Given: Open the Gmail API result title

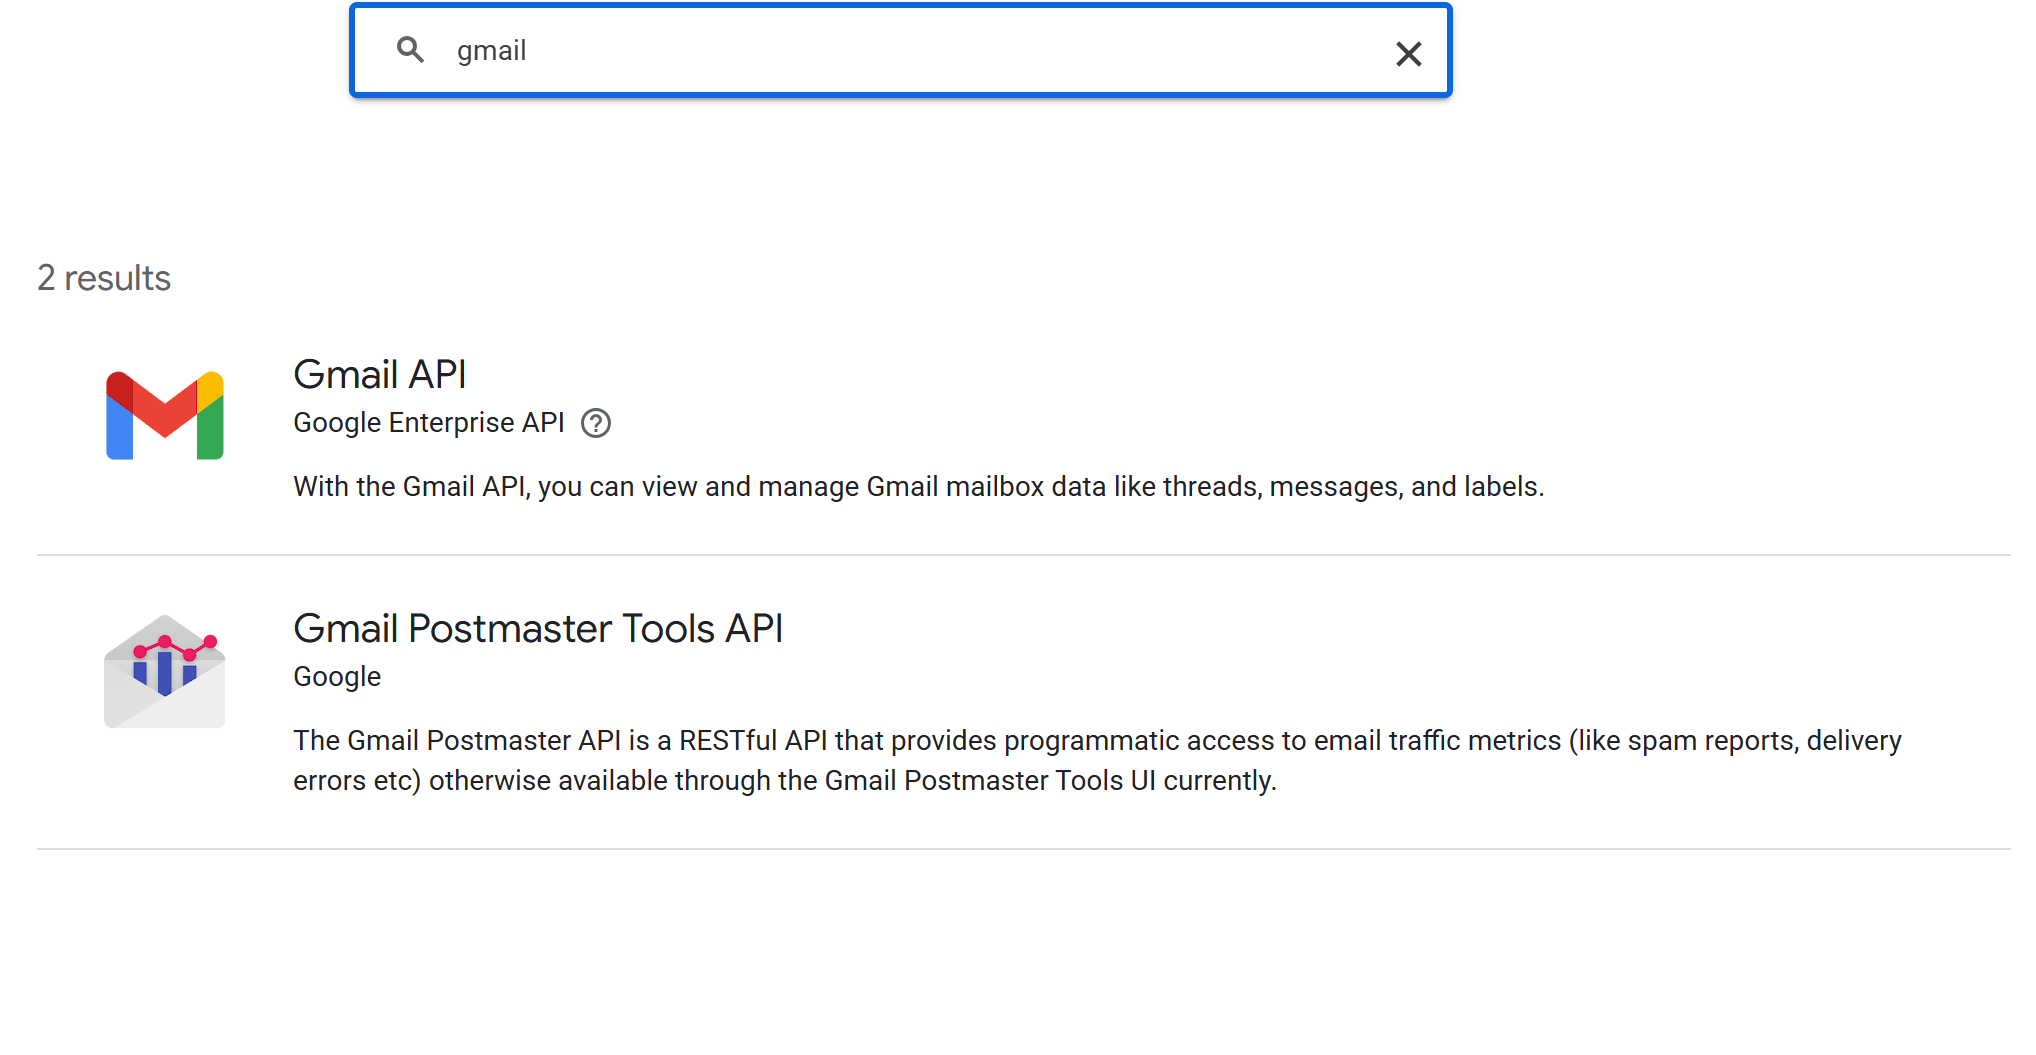Looking at the screenshot, I should coord(380,375).
